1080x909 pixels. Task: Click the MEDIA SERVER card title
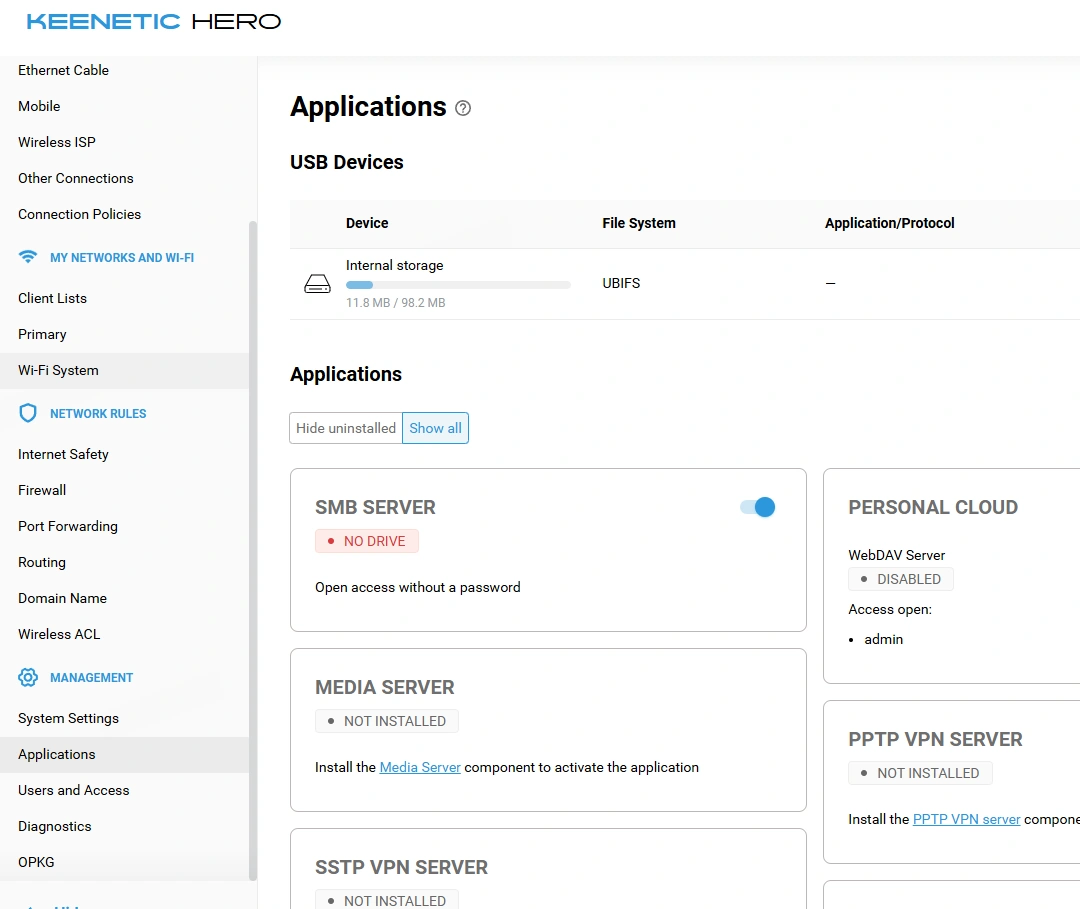click(x=385, y=687)
